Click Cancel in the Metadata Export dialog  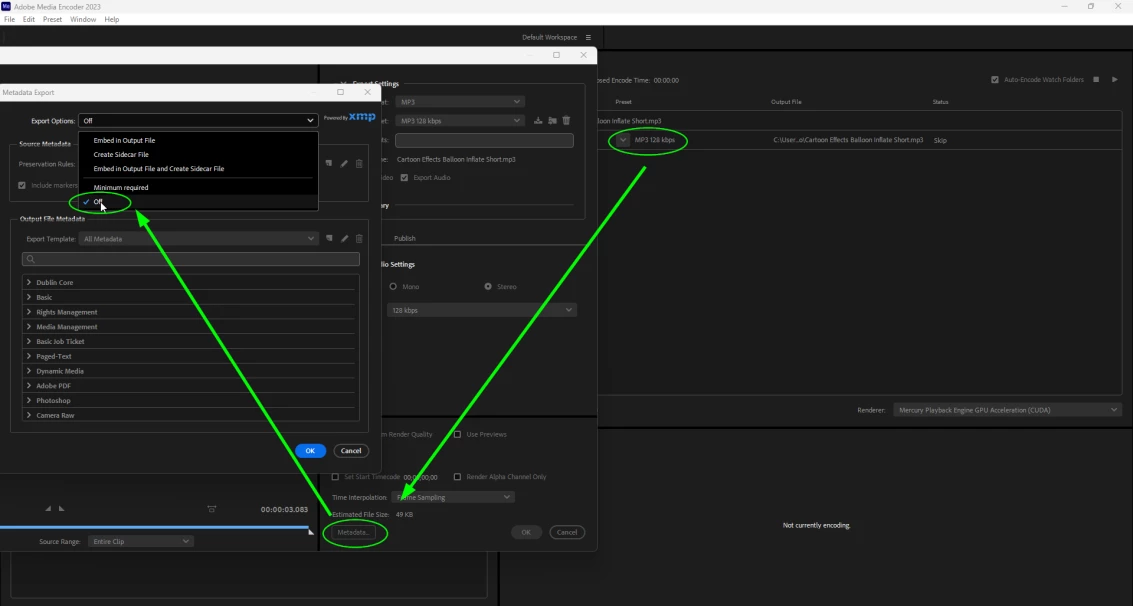pyautogui.click(x=351, y=451)
